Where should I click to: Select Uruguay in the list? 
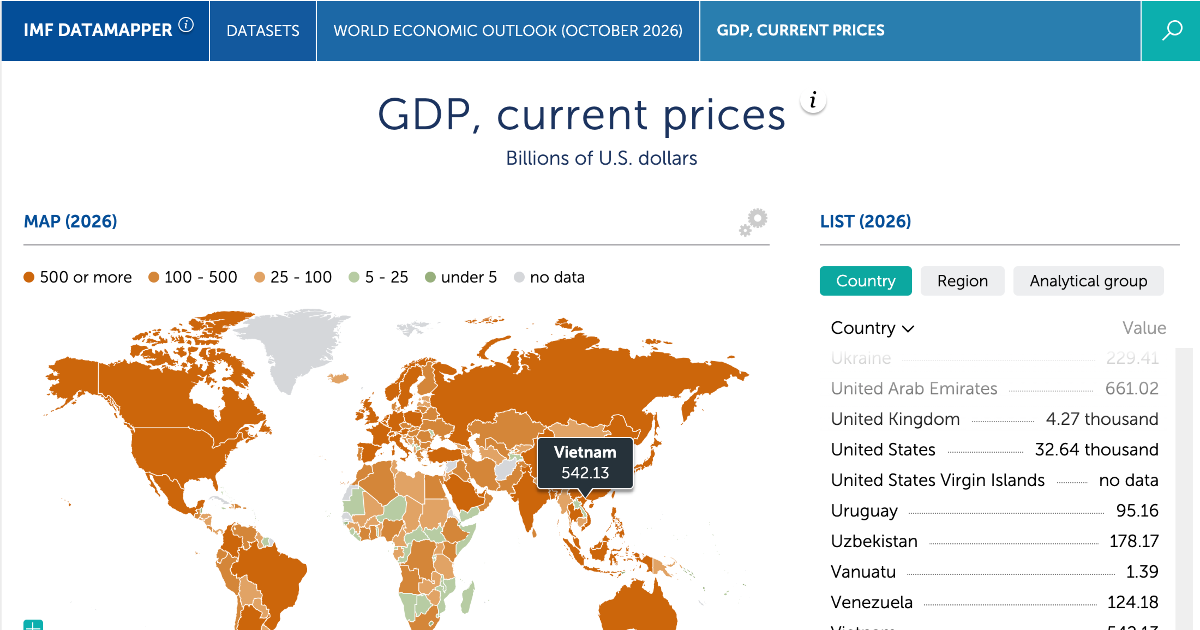coord(995,511)
